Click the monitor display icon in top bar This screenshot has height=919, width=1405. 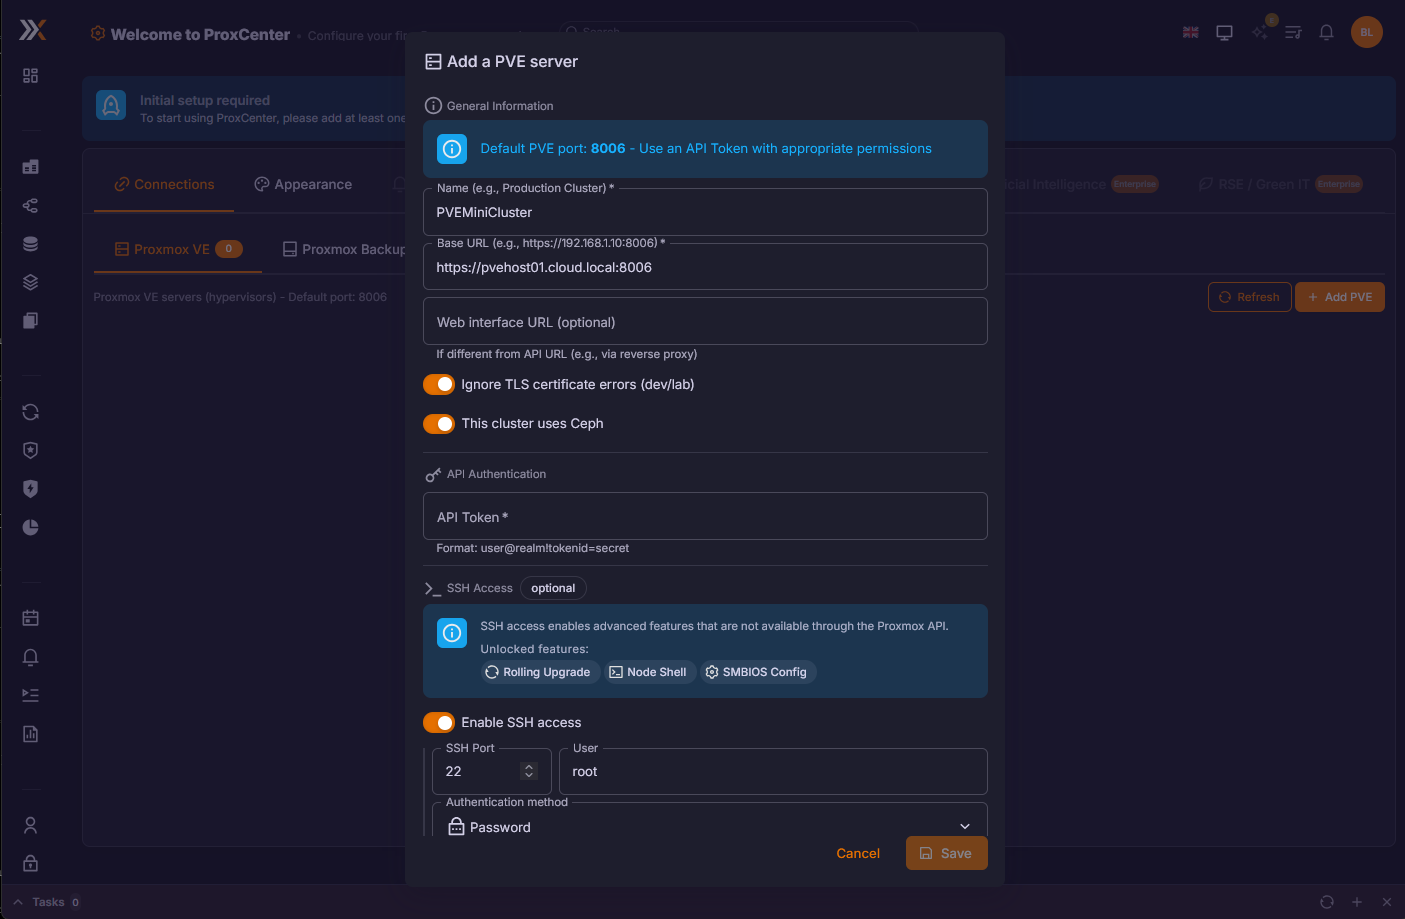click(1224, 32)
